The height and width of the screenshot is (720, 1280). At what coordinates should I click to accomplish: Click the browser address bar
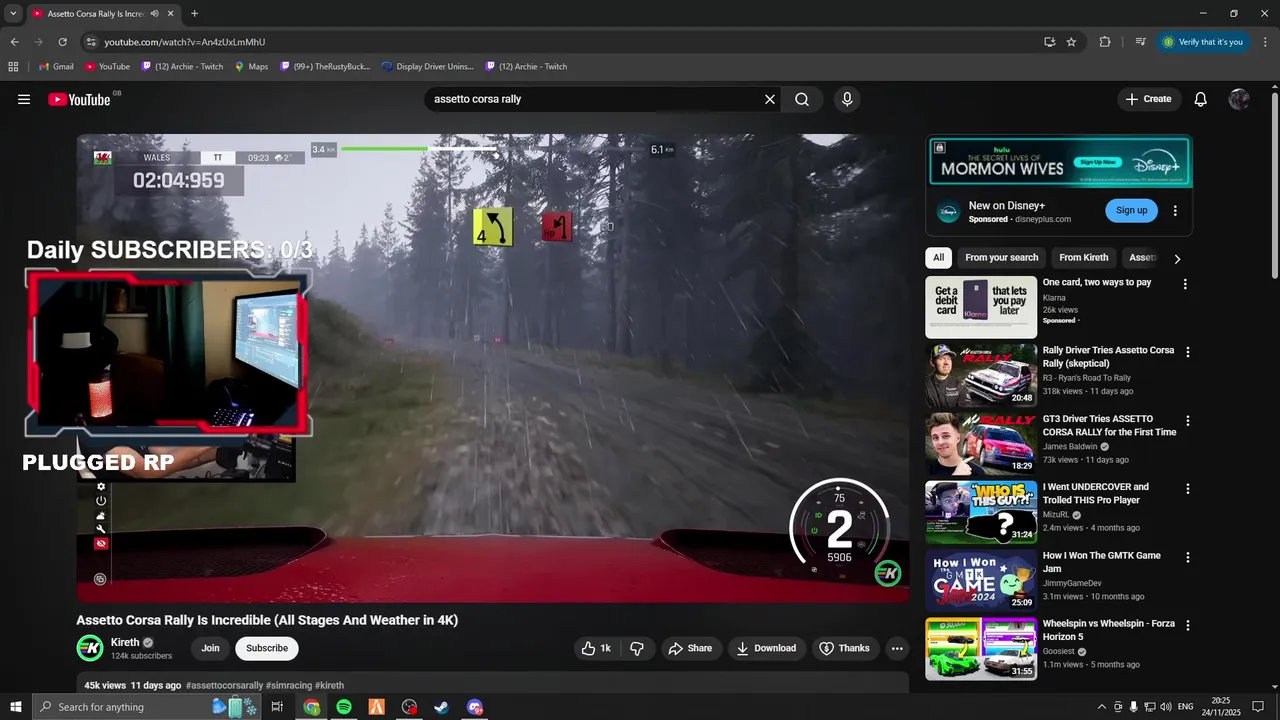(x=560, y=42)
